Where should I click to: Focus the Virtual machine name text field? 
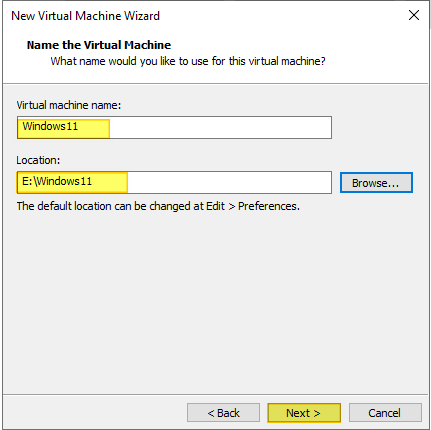tap(174, 127)
